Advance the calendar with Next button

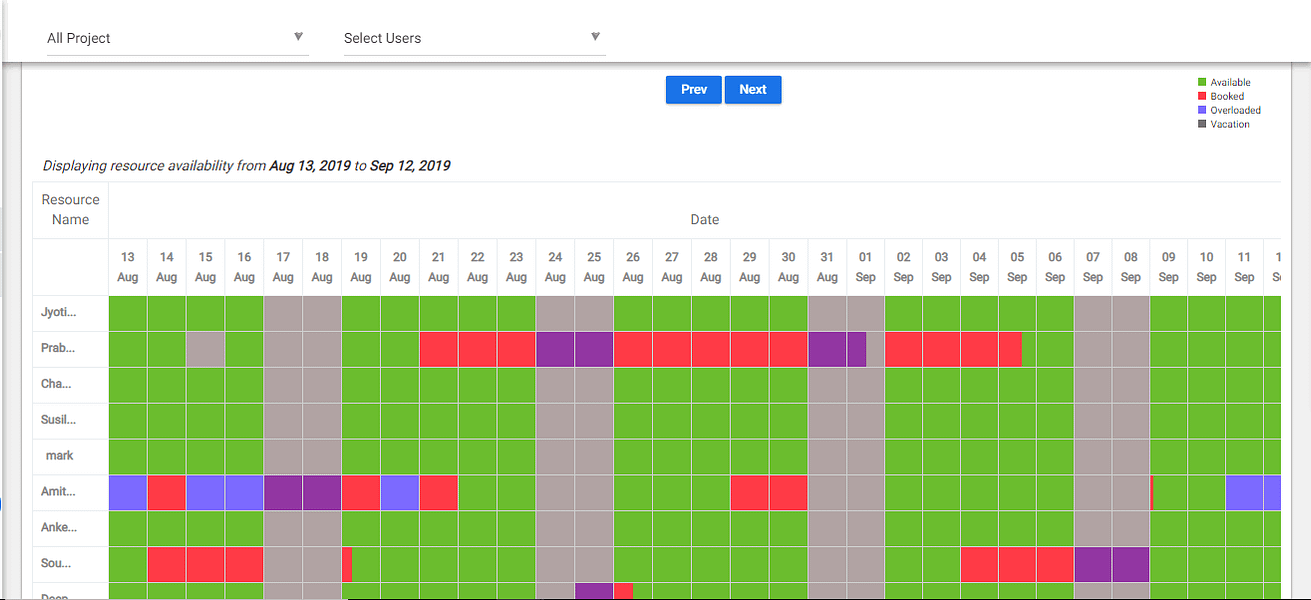[x=753, y=90]
